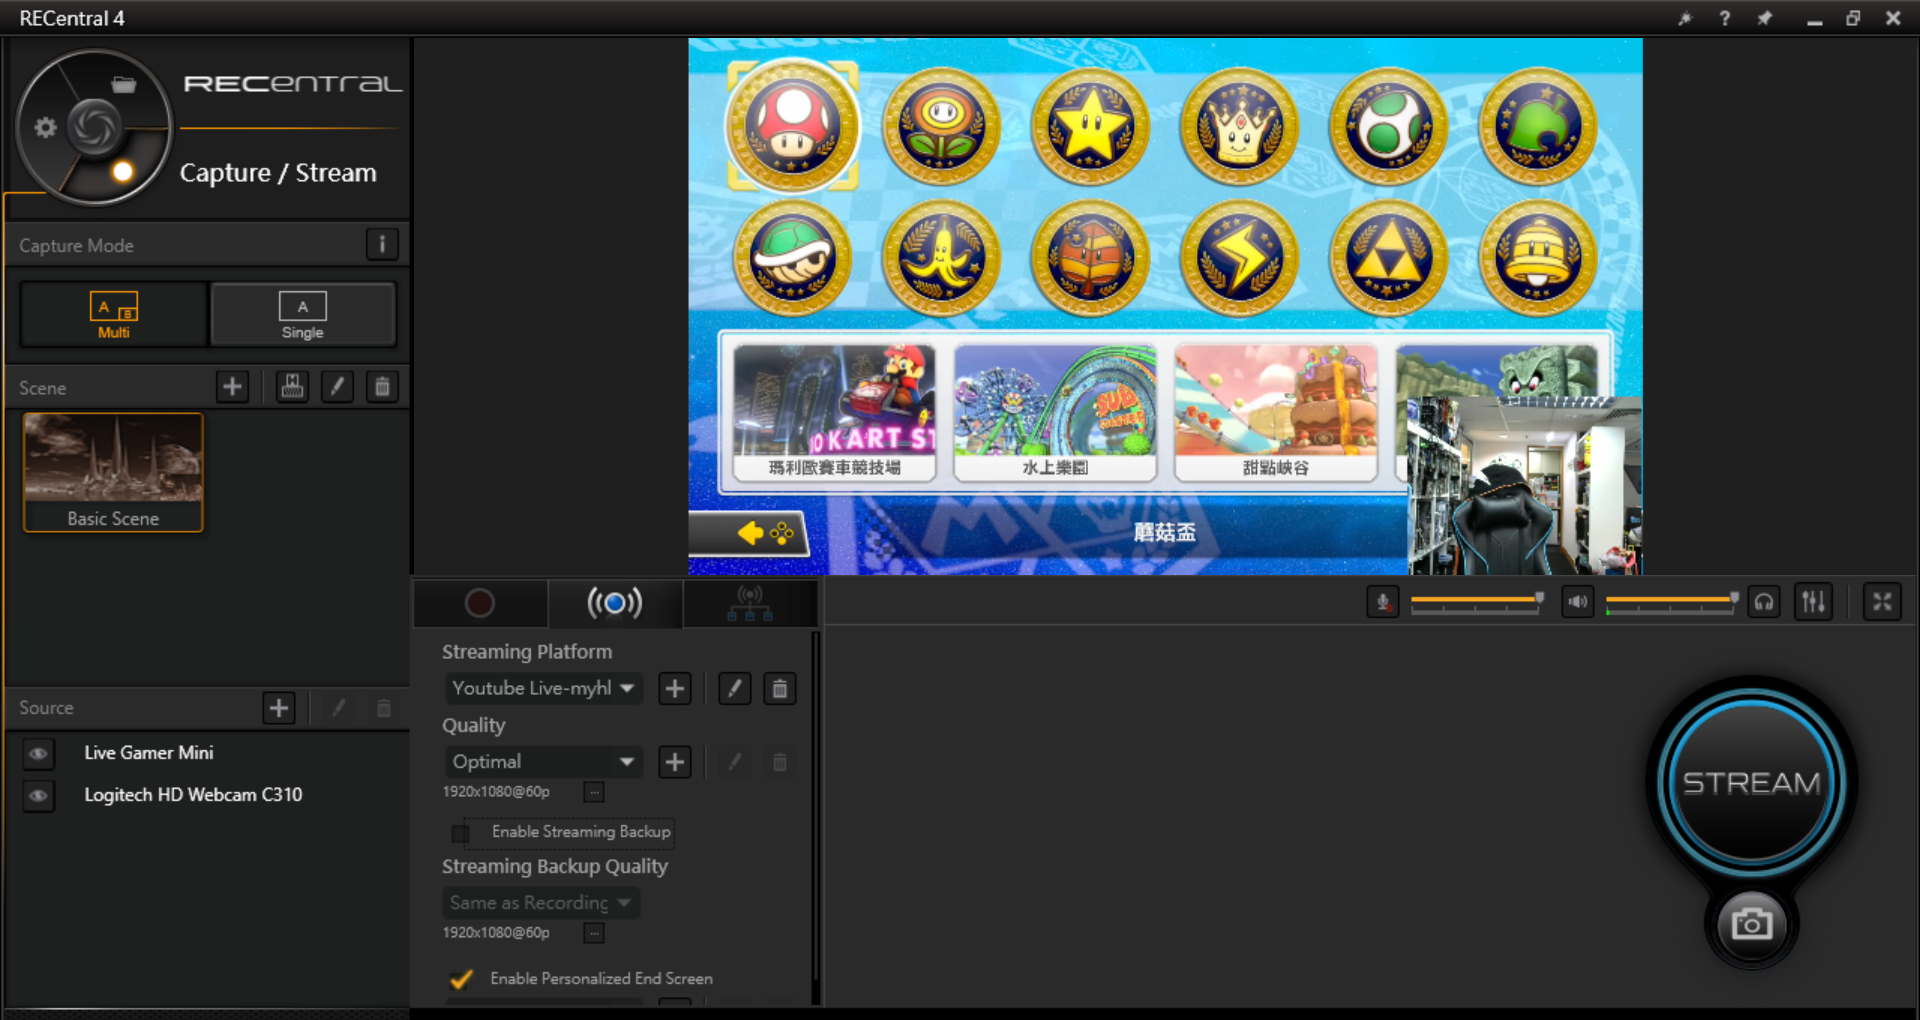Edit the selected scene
Image resolution: width=1920 pixels, height=1020 pixels.
point(337,387)
